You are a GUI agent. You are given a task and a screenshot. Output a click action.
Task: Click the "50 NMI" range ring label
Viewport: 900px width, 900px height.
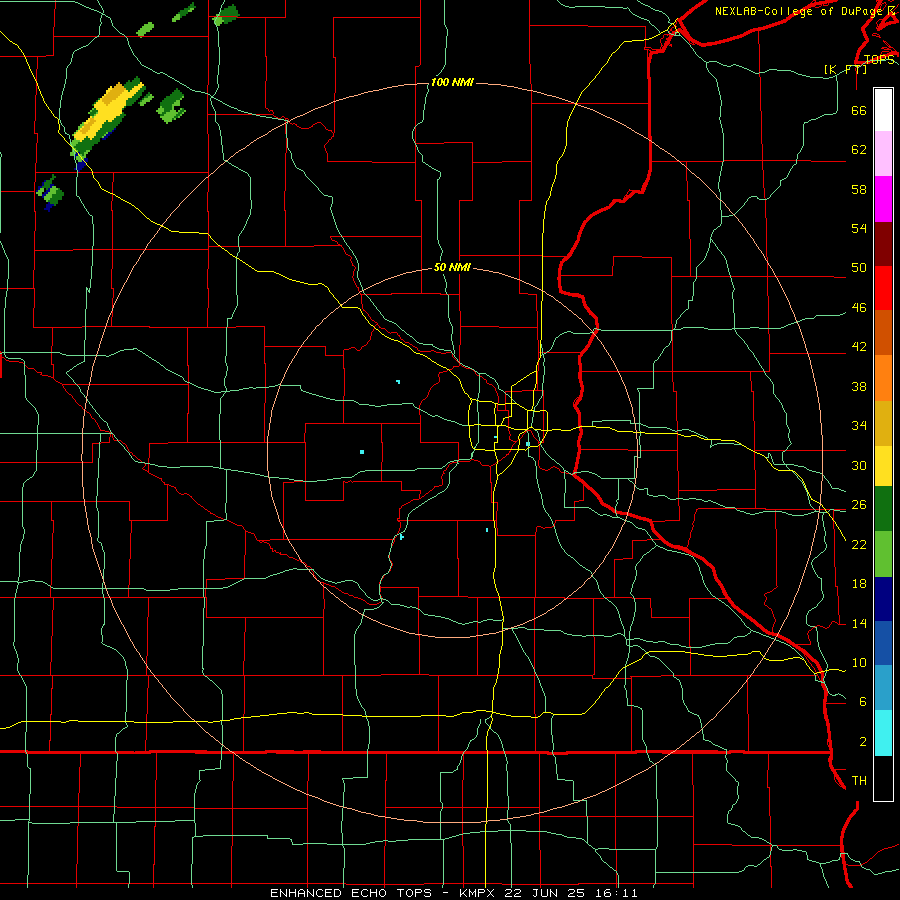tap(452, 267)
